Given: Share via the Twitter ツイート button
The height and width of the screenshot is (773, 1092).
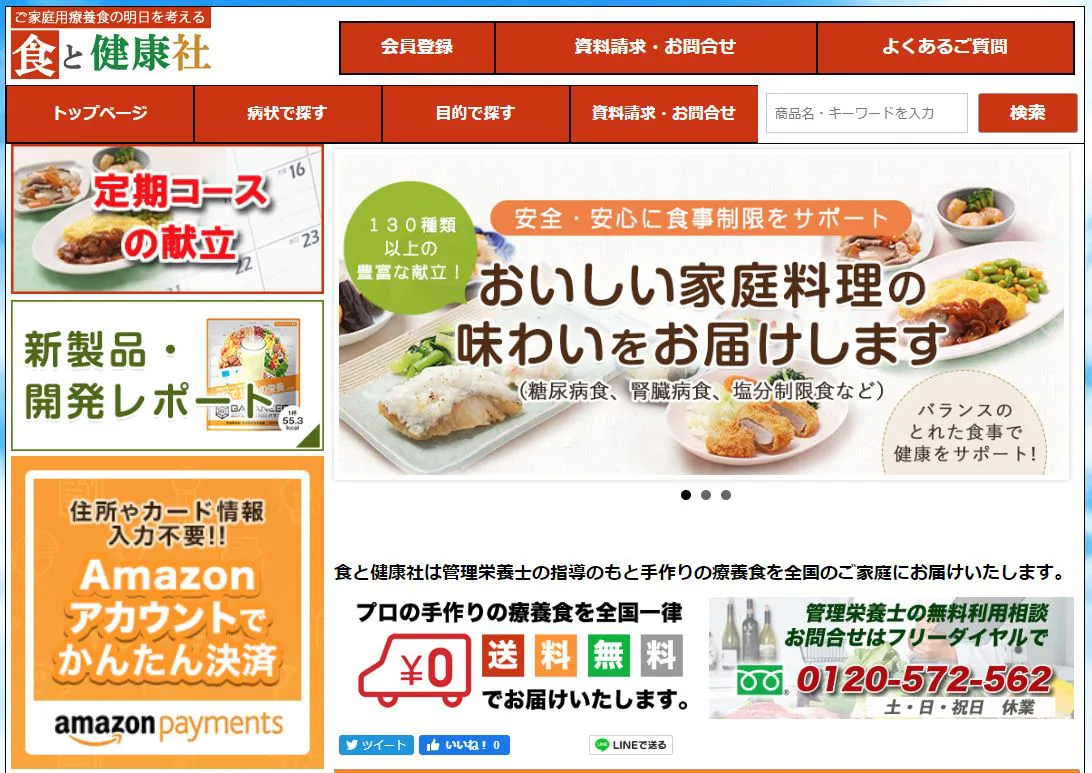Looking at the screenshot, I should [x=377, y=744].
